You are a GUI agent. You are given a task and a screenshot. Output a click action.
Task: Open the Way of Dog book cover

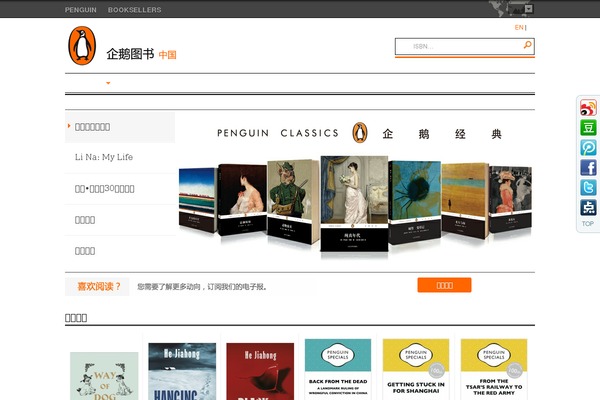[104, 376]
